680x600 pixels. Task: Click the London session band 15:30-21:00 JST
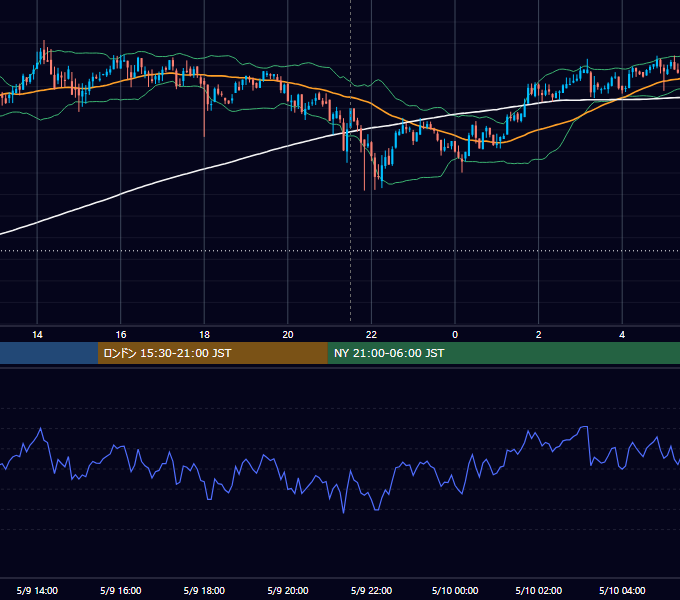tap(212, 353)
